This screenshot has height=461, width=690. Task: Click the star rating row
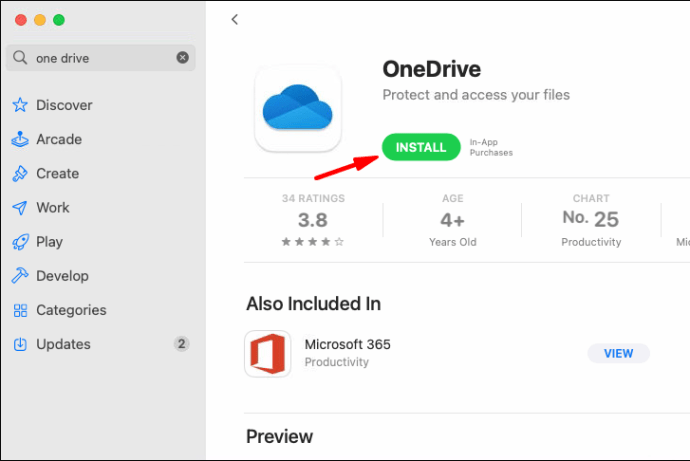[312, 241]
